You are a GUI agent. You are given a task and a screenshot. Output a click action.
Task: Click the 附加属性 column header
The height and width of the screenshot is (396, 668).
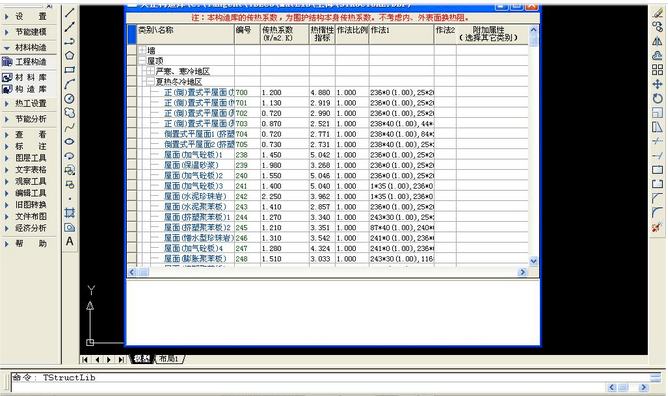[492, 34]
